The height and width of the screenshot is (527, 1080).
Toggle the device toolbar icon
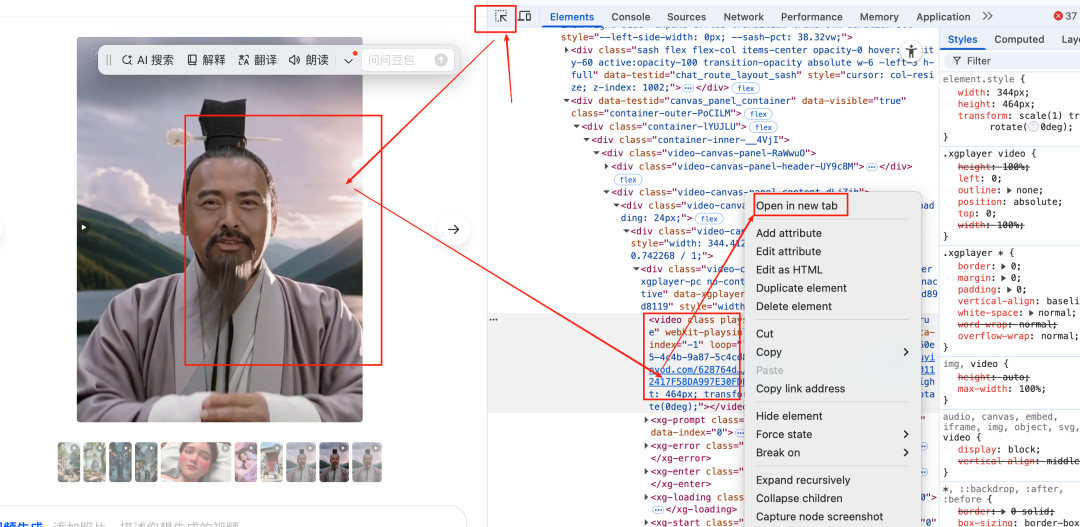click(524, 17)
